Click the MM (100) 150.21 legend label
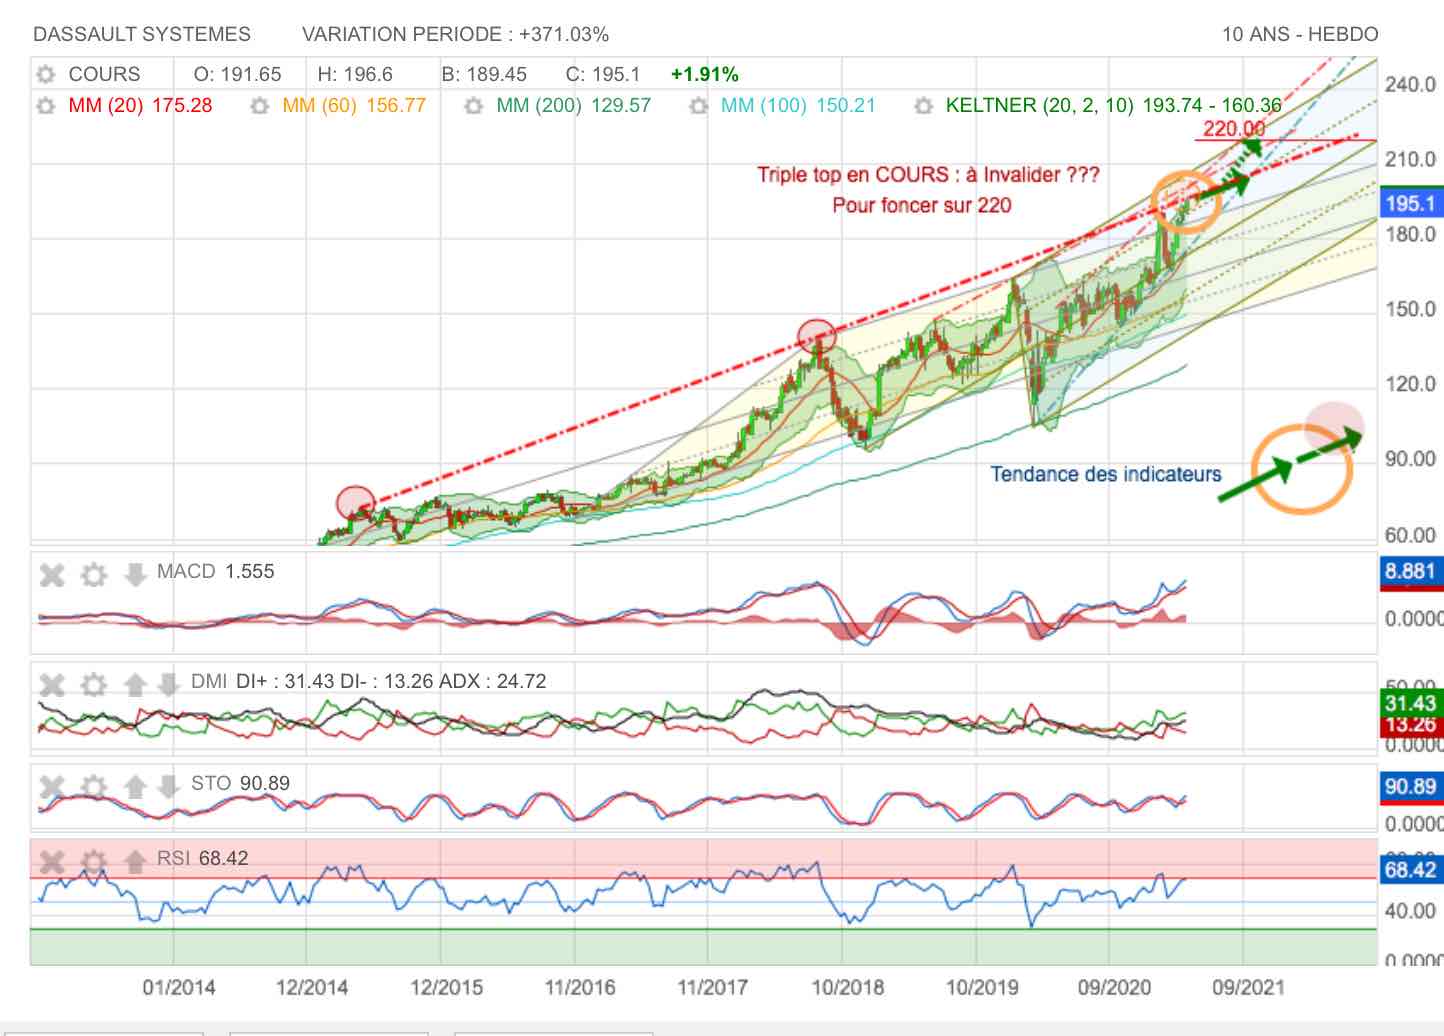 click(798, 106)
